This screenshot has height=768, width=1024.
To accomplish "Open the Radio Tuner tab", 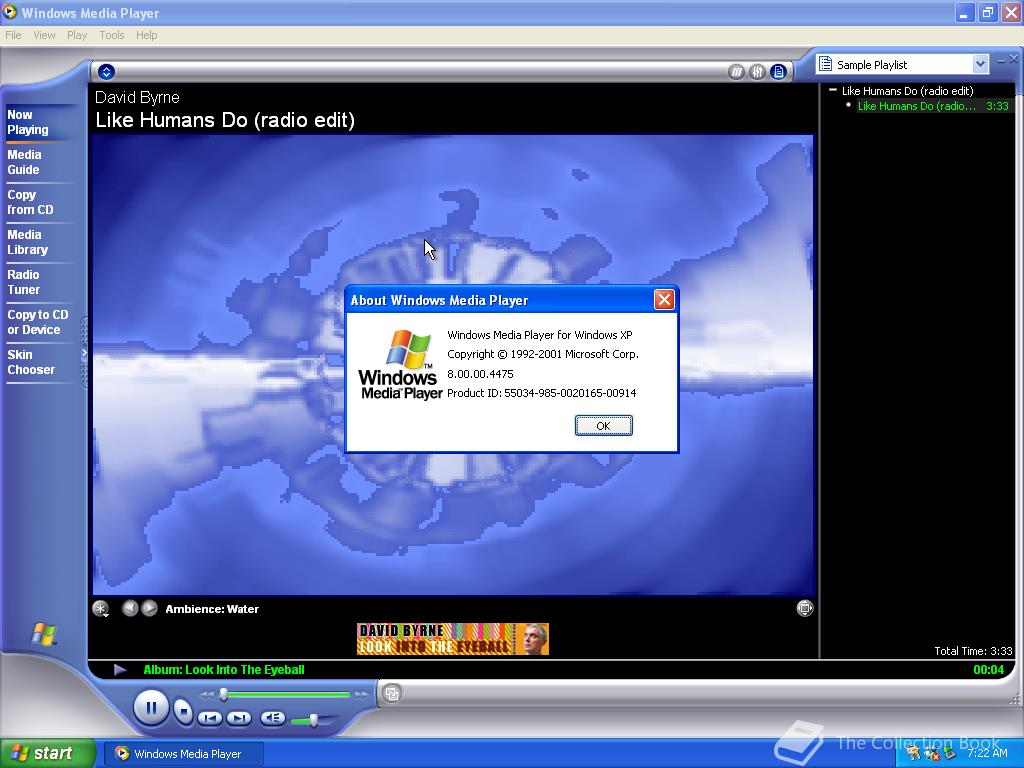I will click(24, 282).
